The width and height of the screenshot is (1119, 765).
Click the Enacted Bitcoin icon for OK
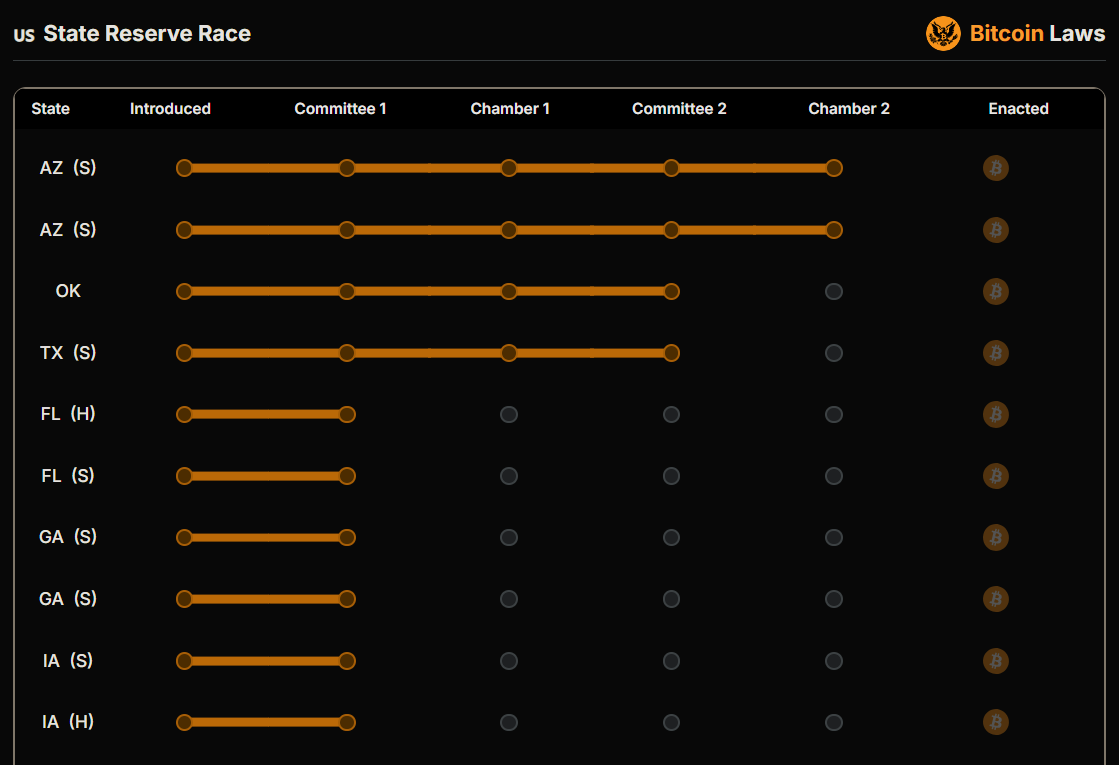[x=995, y=291]
